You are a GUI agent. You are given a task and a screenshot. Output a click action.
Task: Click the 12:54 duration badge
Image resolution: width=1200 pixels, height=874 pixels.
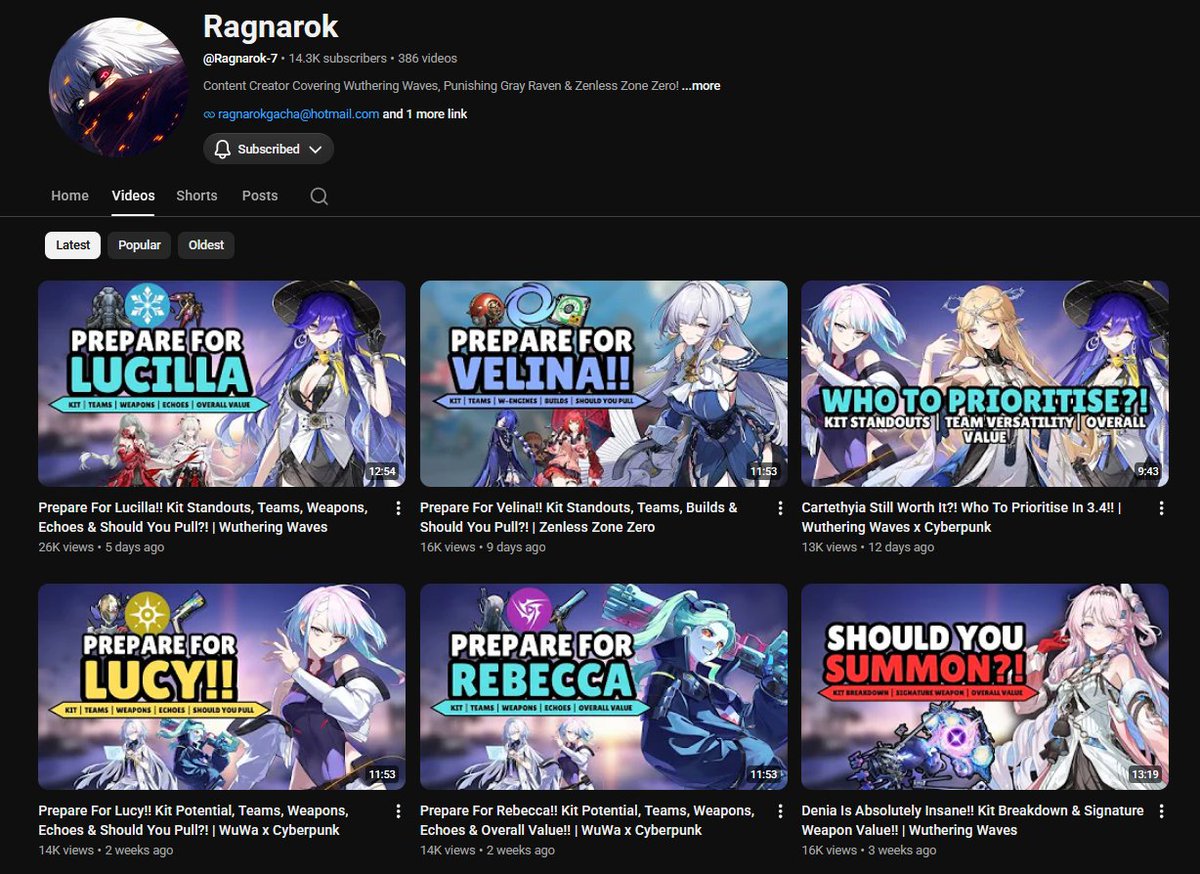382,471
